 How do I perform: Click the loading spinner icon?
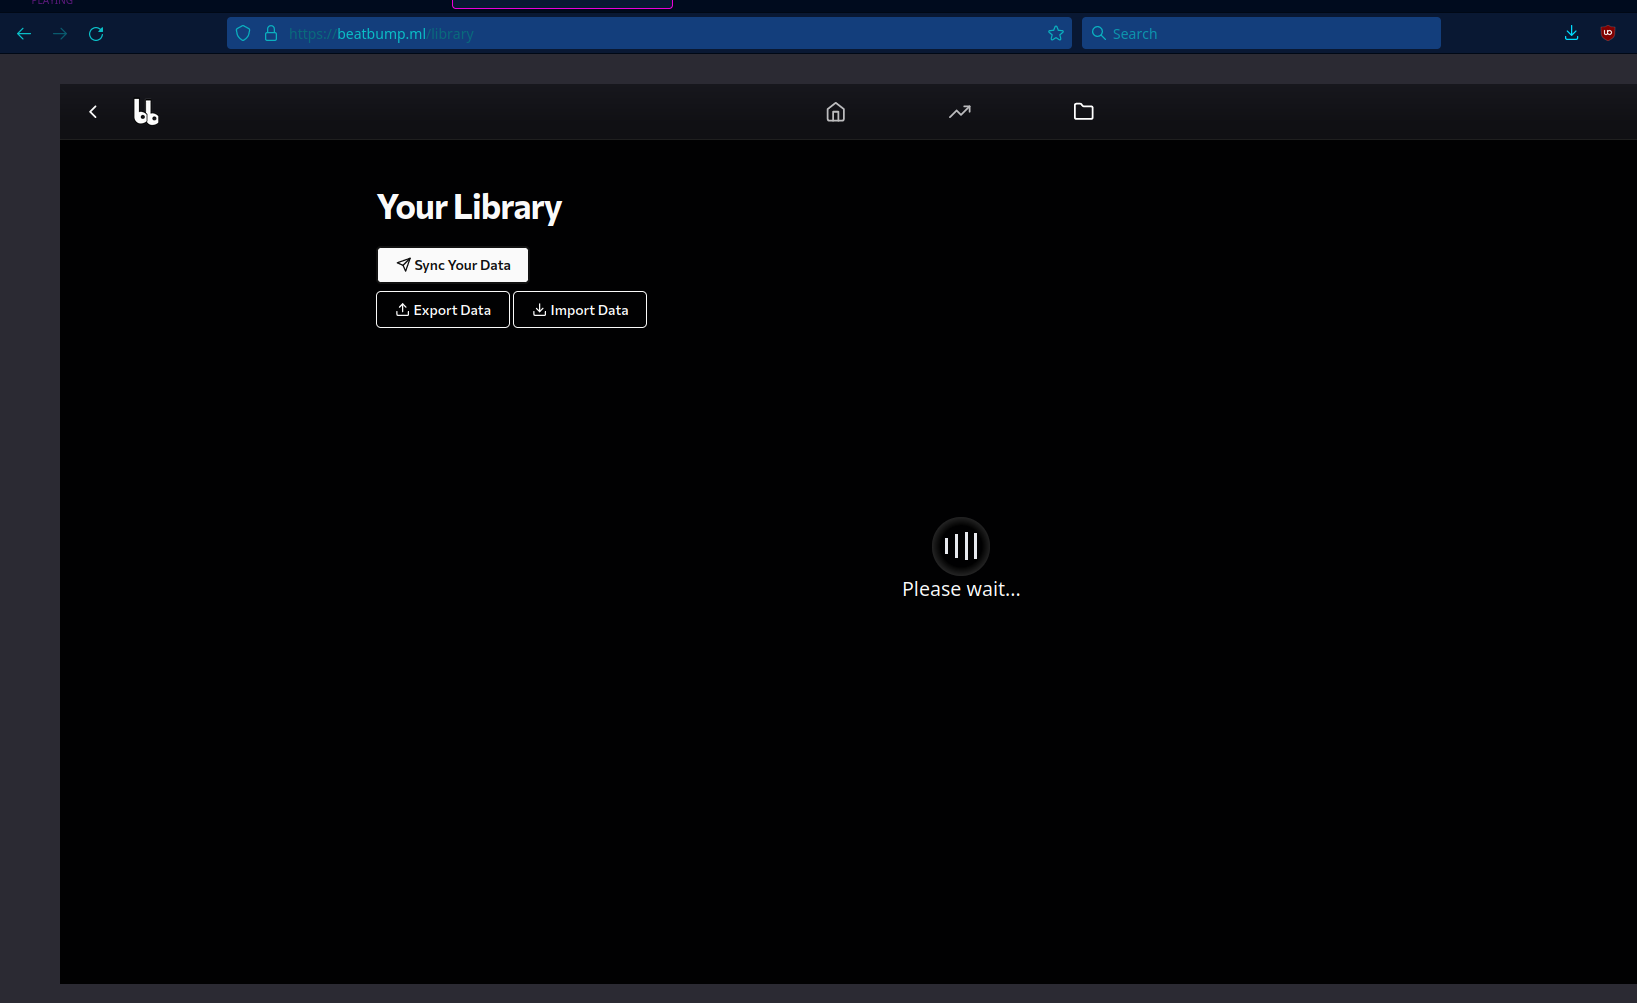[x=961, y=546]
